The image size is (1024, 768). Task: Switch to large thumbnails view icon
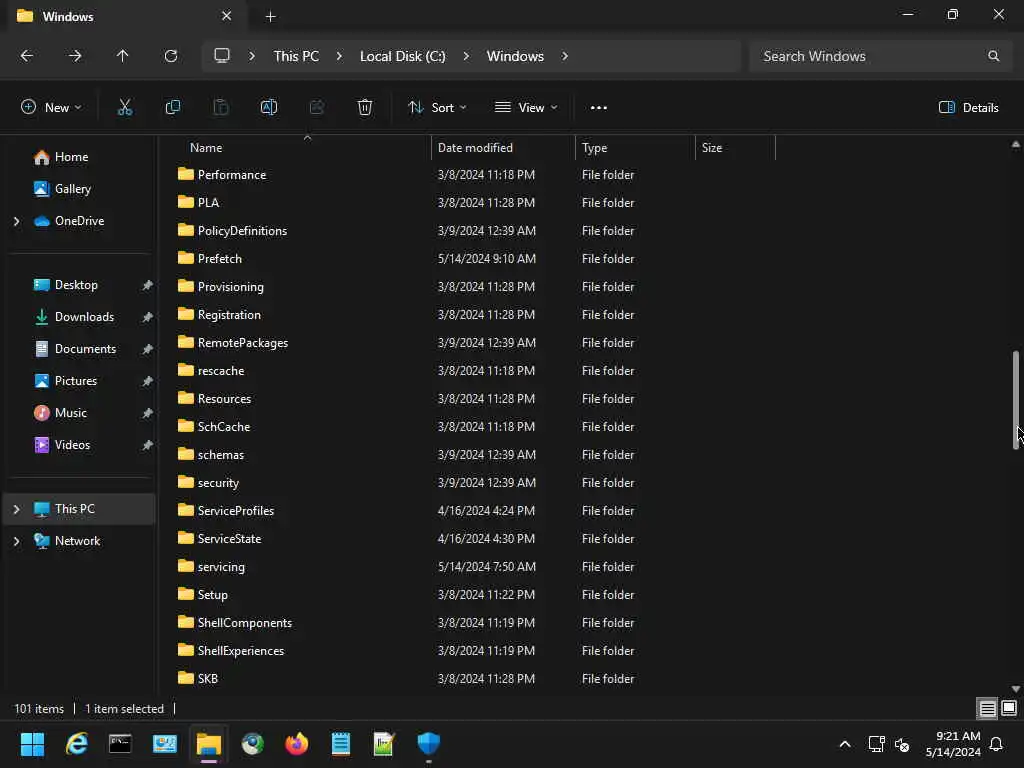(x=1009, y=709)
